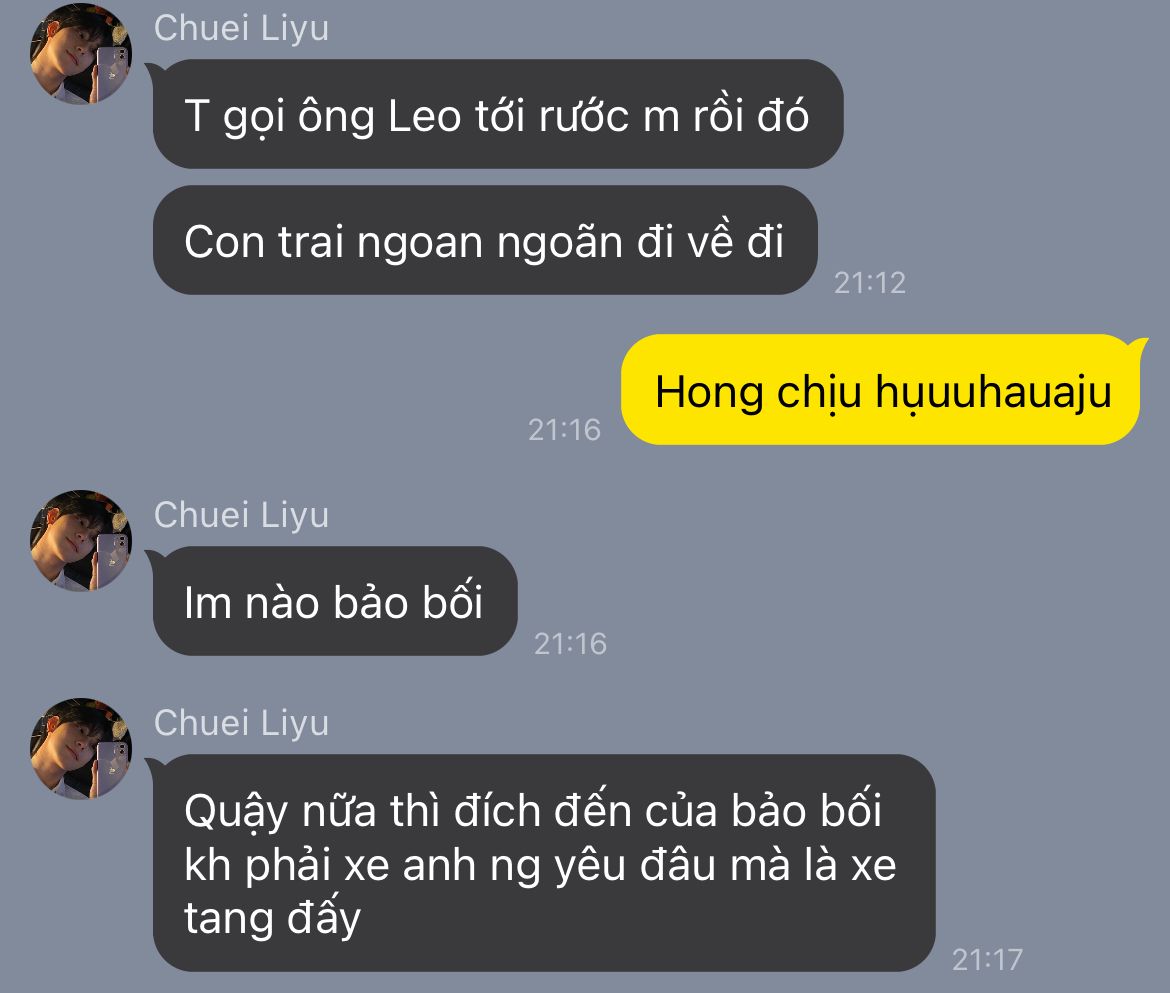Select the 'T gọi ông Leo tới rước m rồi đó' bubble
Image resolution: width=1170 pixels, height=993 pixels.
click(x=498, y=114)
